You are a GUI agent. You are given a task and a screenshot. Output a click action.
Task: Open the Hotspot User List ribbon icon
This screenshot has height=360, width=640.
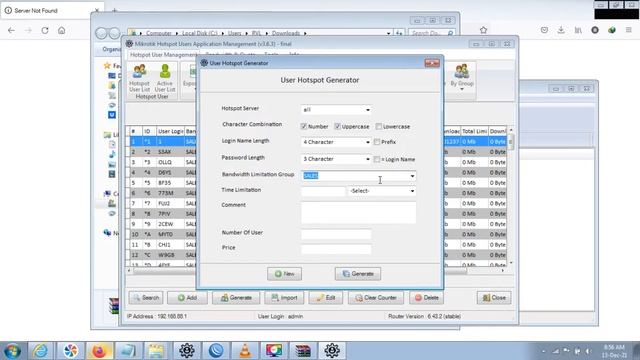[140, 78]
